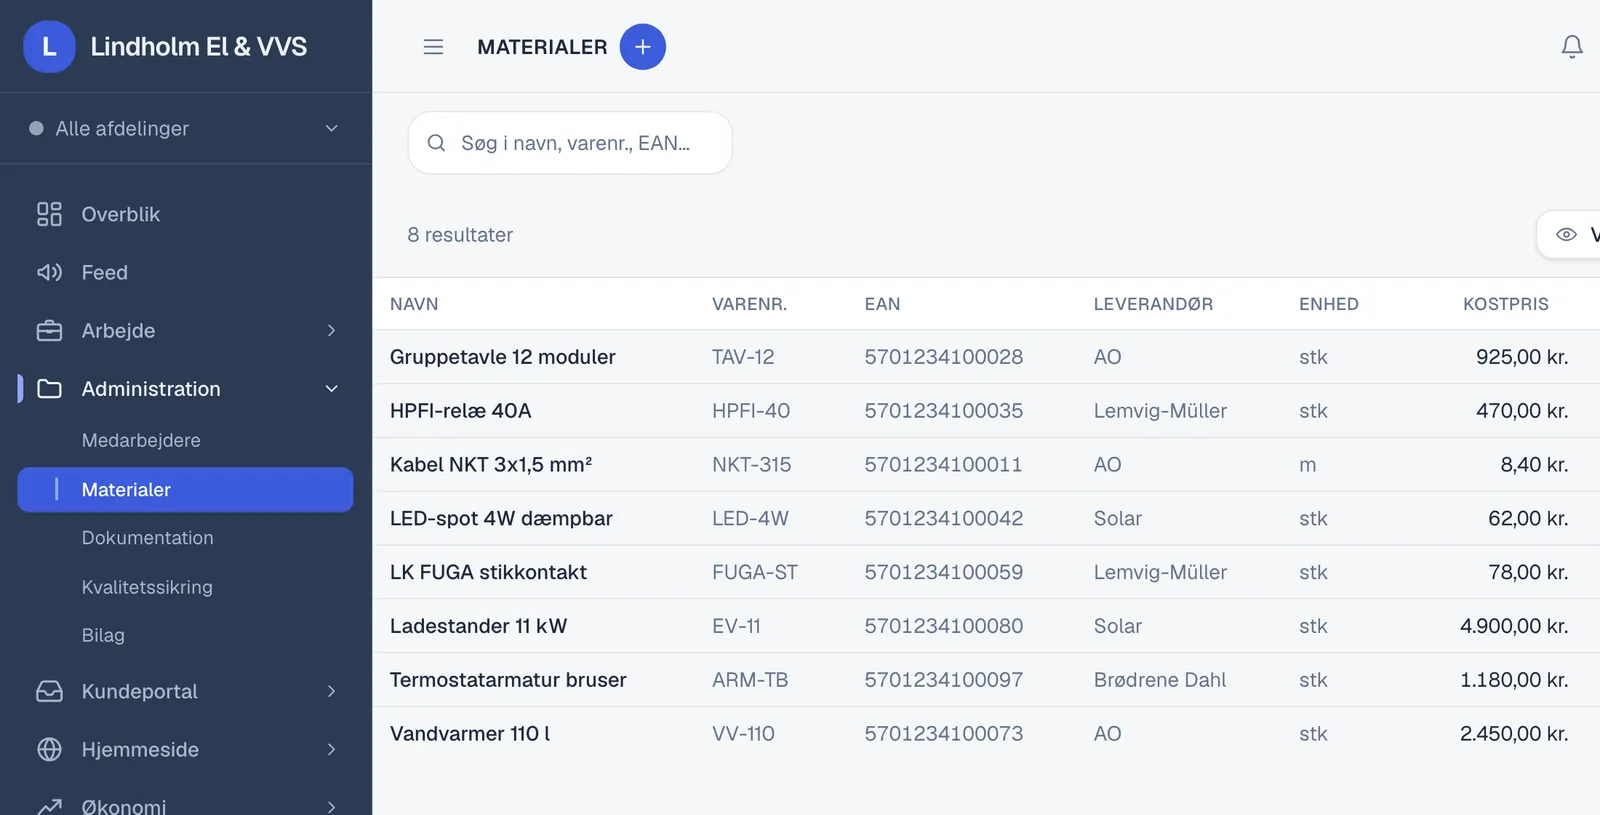Click the Lindholm El & VVS logo avatar
The image size is (1600, 815).
49,47
